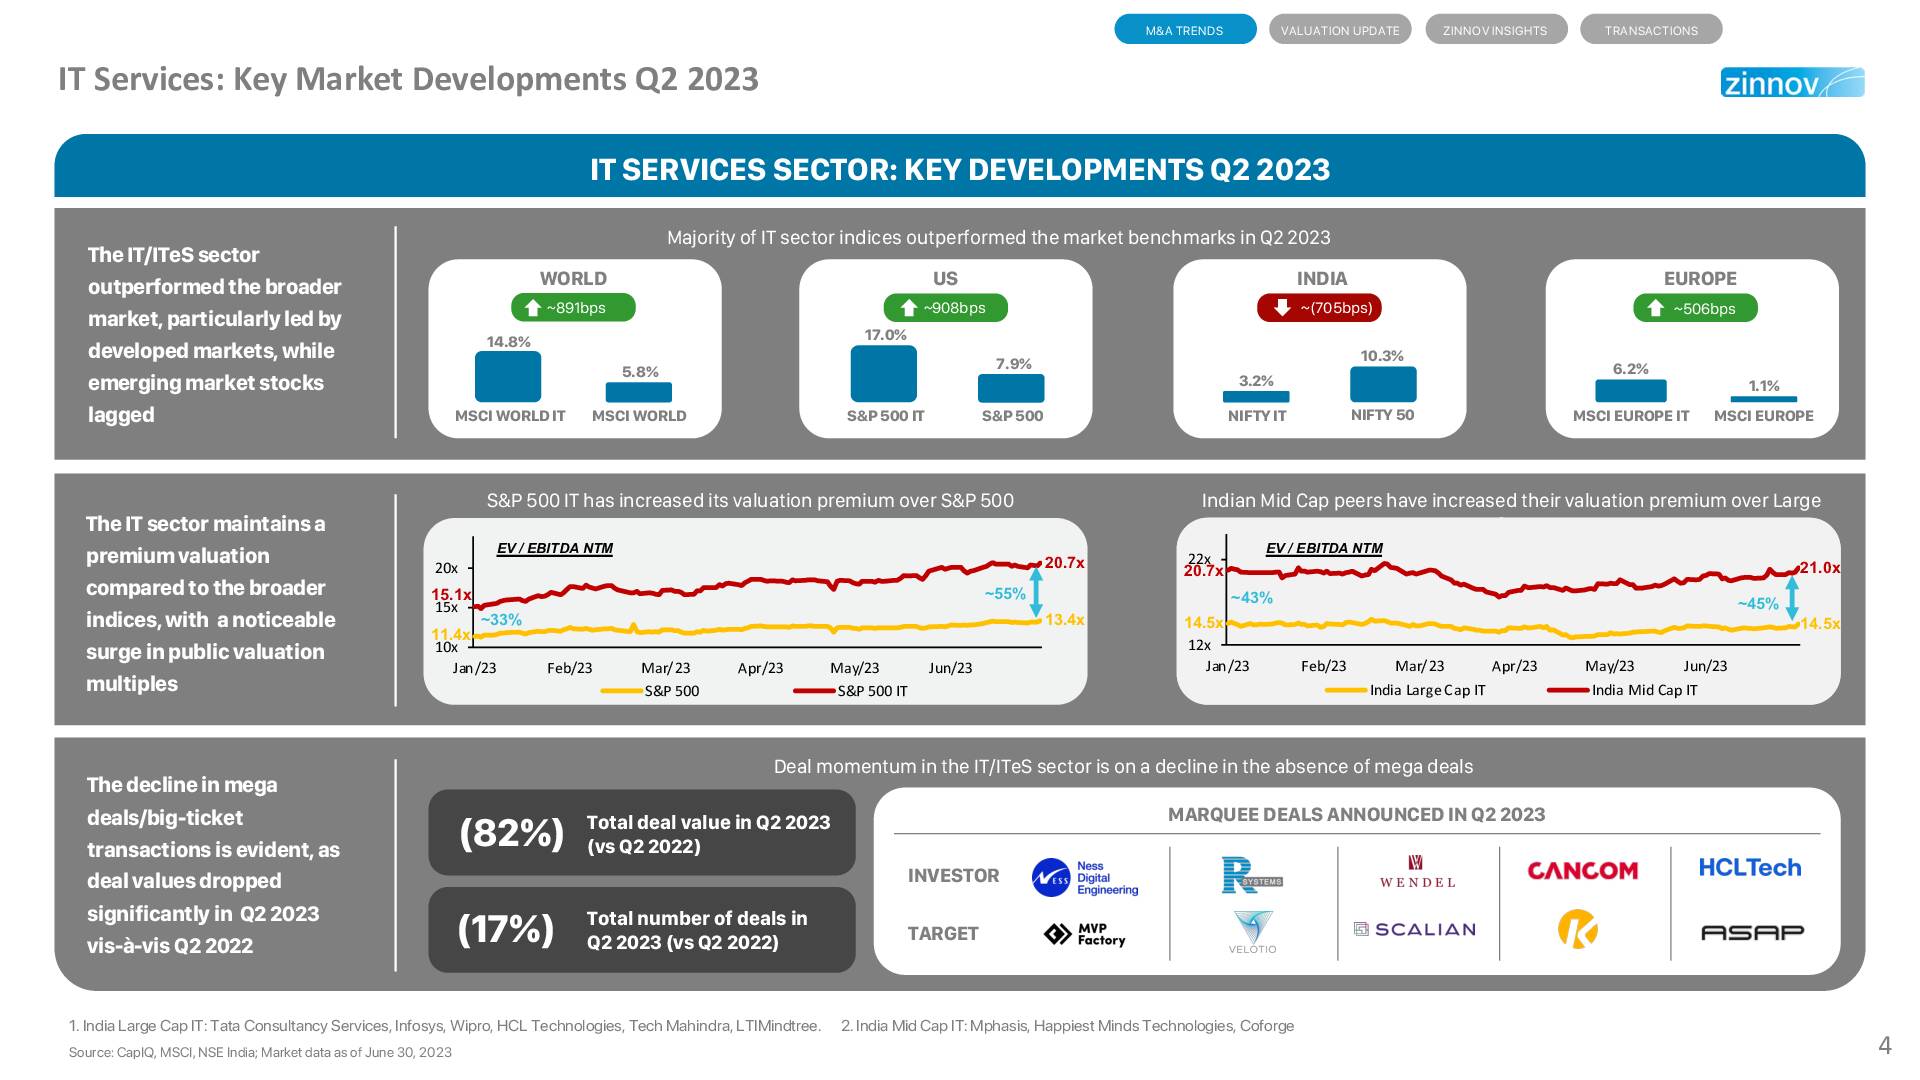Screen dimensions: 1920x1080
Task: Click the EUROPE heading
Action: [1700, 279]
